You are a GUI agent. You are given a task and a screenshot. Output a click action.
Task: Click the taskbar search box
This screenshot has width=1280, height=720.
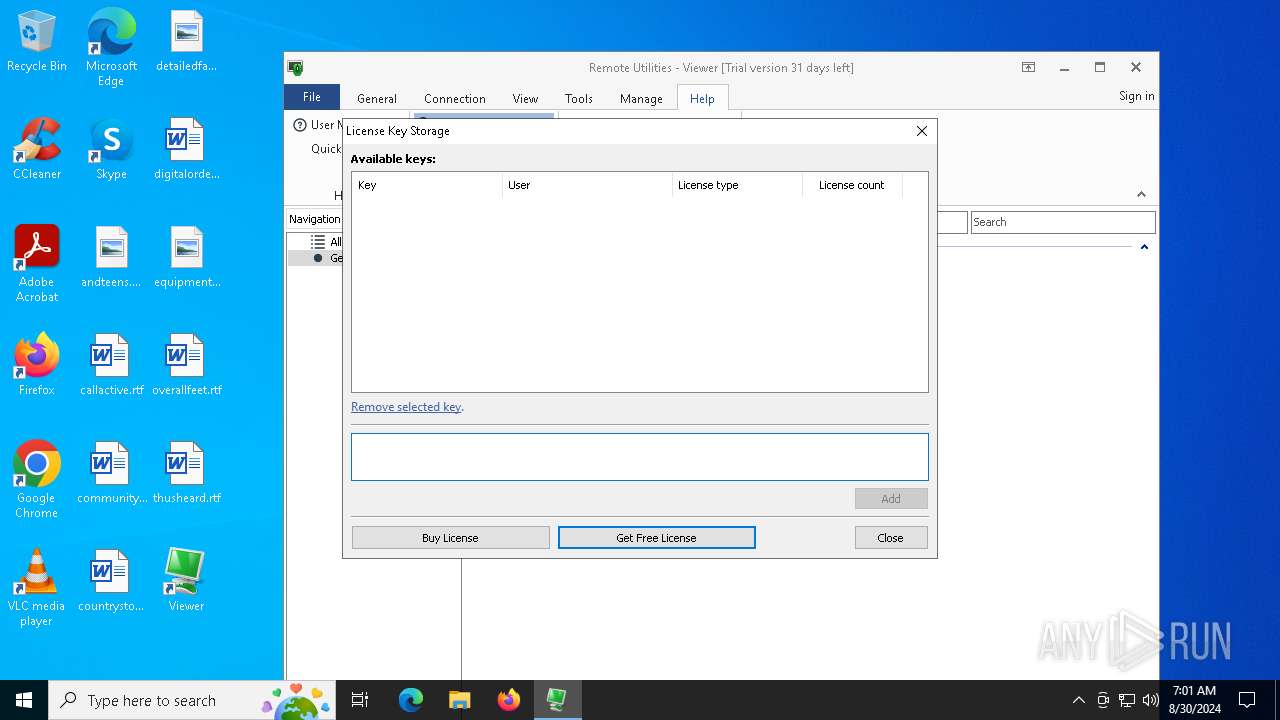[x=192, y=700]
